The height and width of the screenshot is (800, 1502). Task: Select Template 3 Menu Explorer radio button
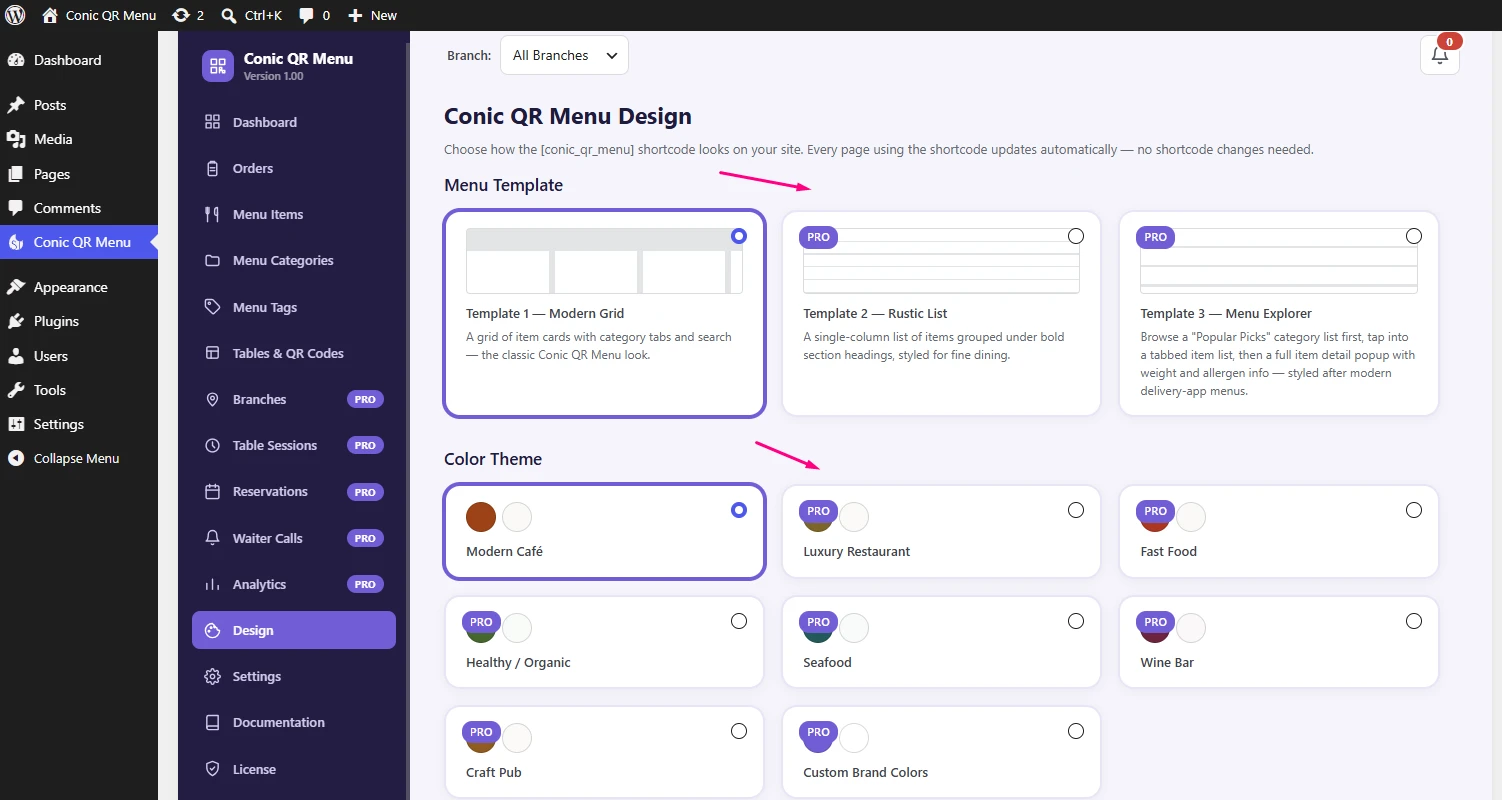click(x=1414, y=236)
